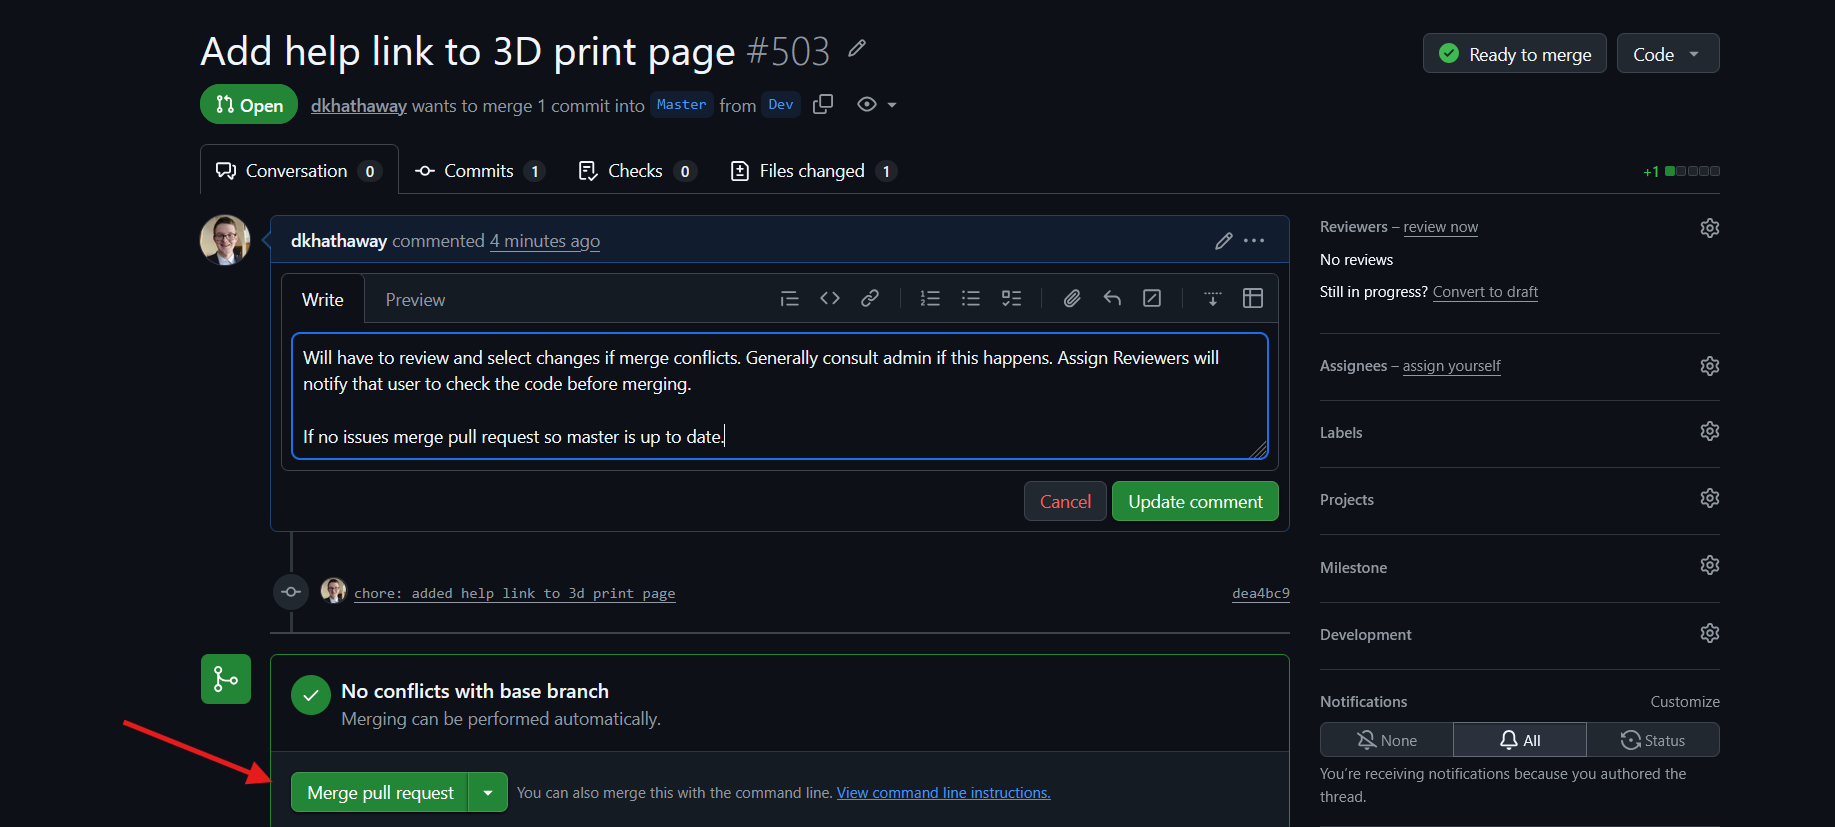The image size is (1835, 827).
Task: Click the insert table icon
Action: [x=1253, y=298]
